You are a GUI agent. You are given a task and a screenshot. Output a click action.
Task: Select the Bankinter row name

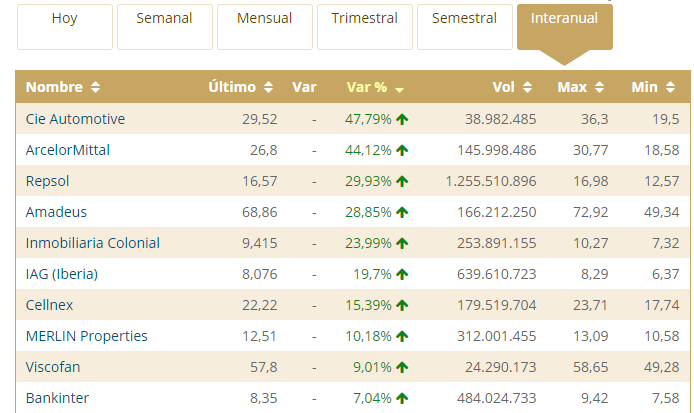pyautogui.click(x=57, y=398)
